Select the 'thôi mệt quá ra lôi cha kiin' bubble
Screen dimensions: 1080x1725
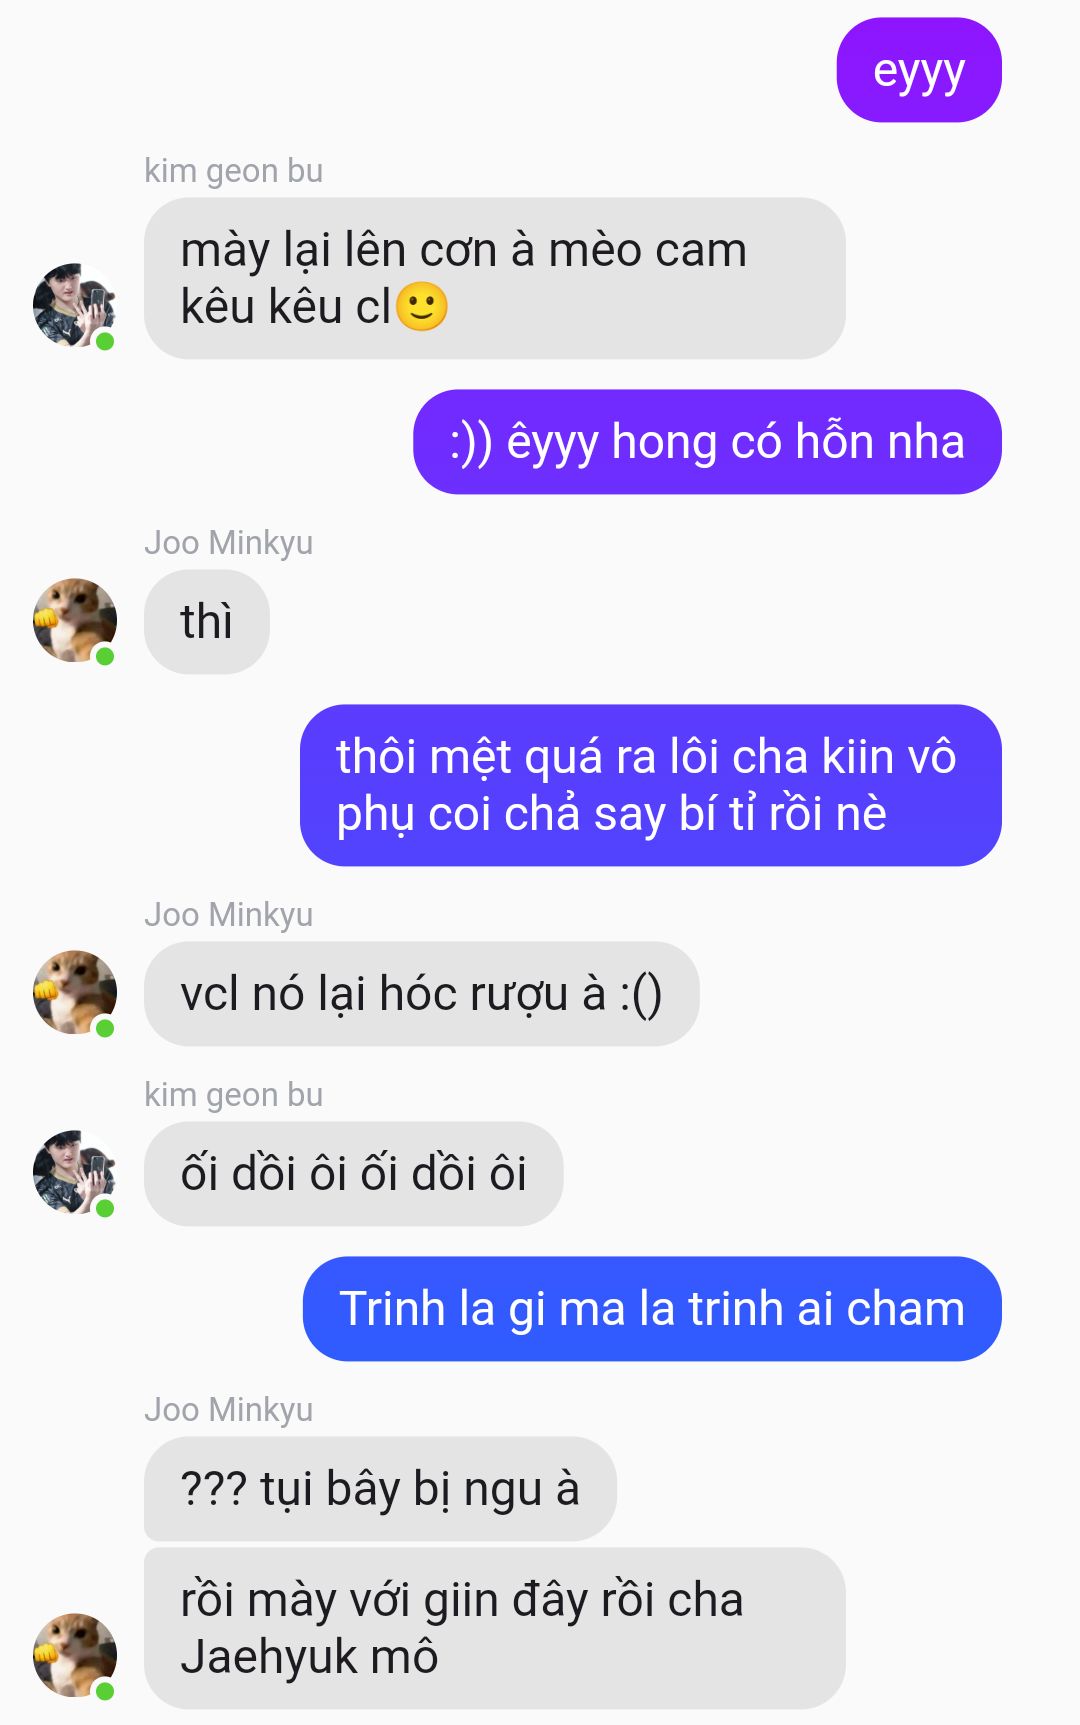click(x=651, y=785)
